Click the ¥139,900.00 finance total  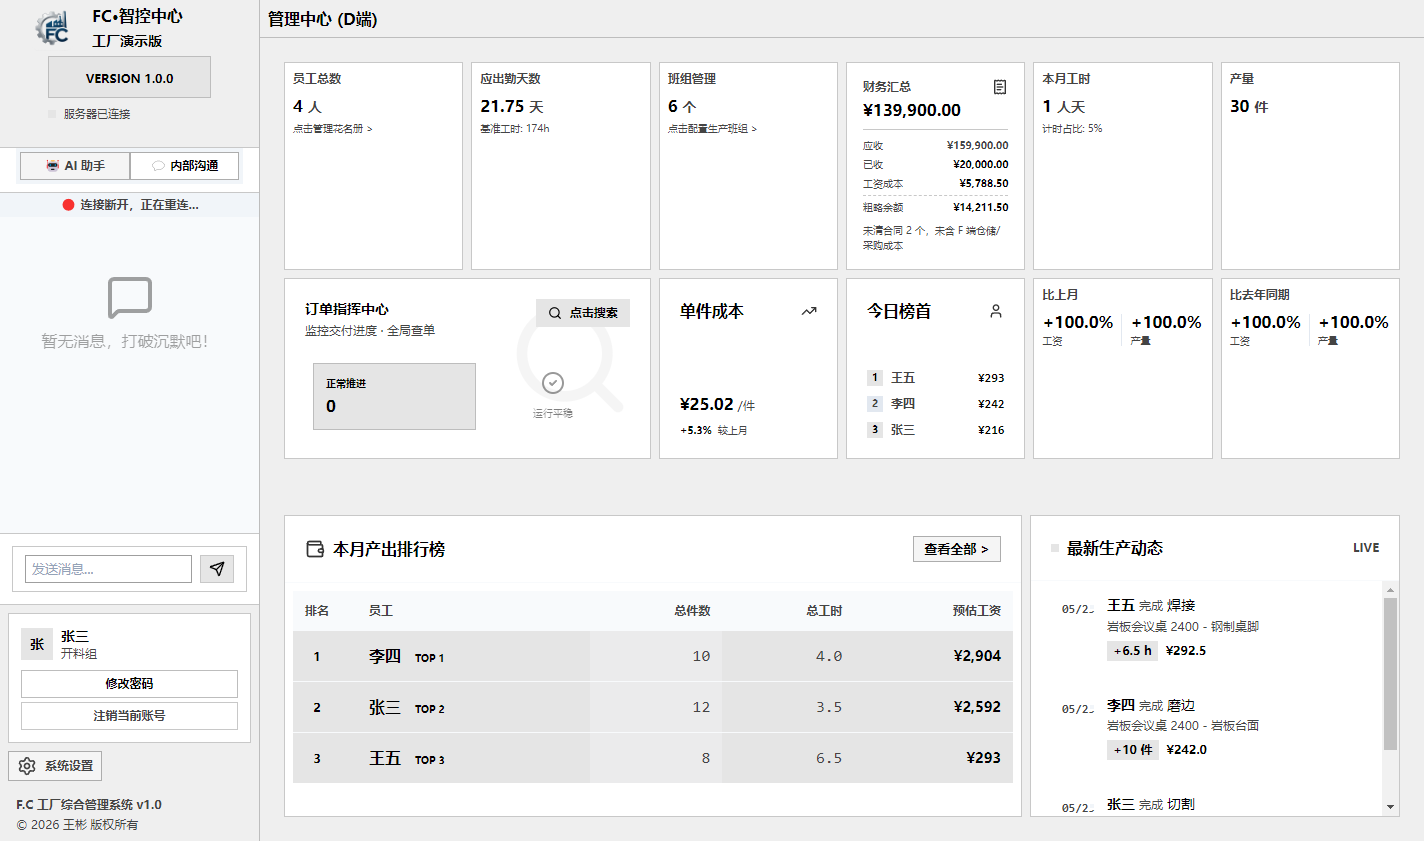[x=912, y=110]
